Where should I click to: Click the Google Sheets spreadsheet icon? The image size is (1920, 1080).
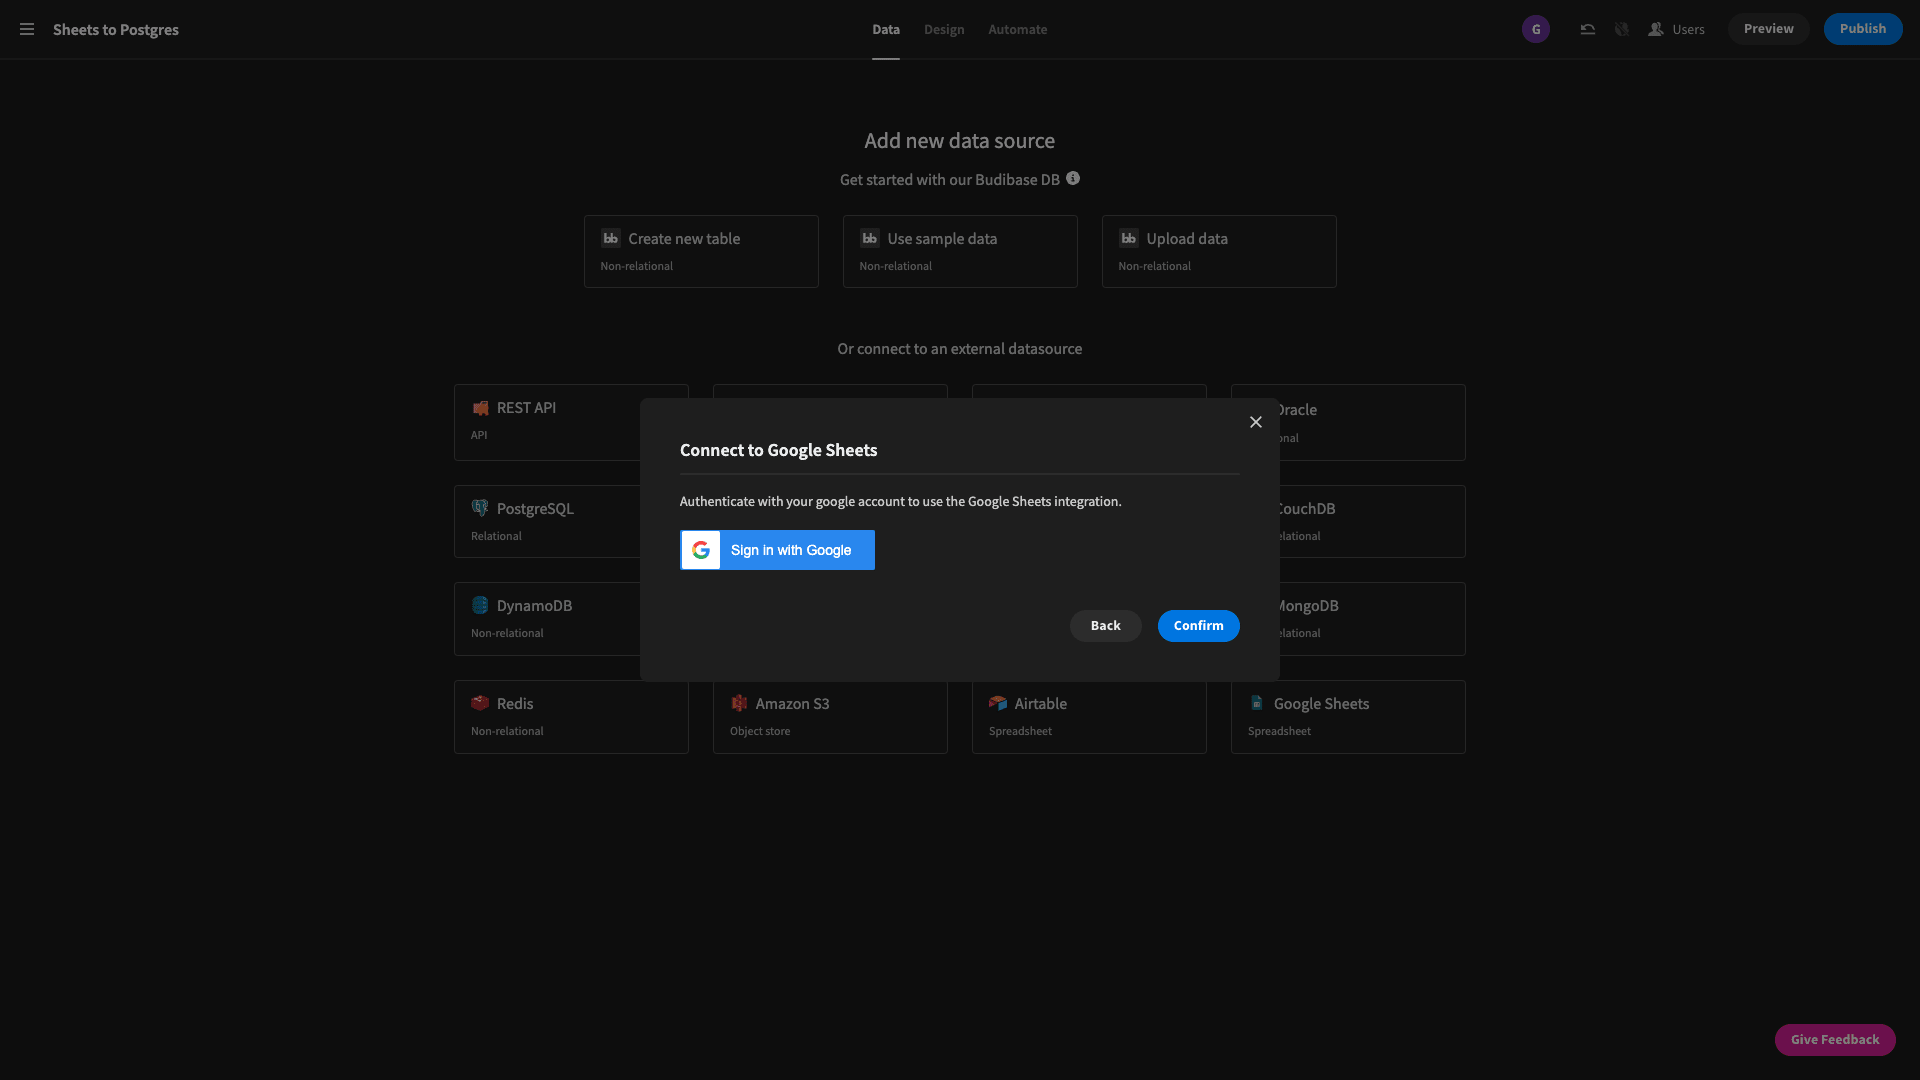coord(1257,703)
